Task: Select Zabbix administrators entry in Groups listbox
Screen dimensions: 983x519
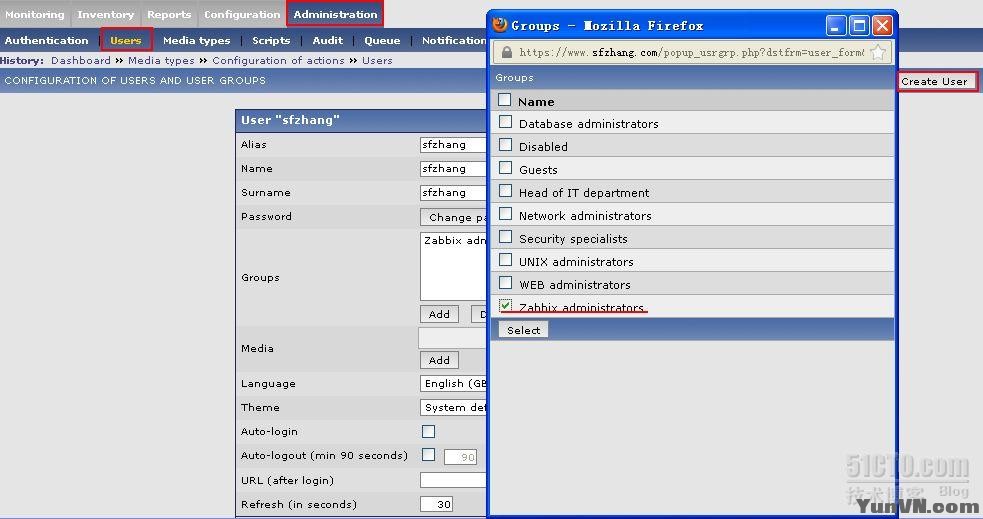Action: (x=455, y=240)
